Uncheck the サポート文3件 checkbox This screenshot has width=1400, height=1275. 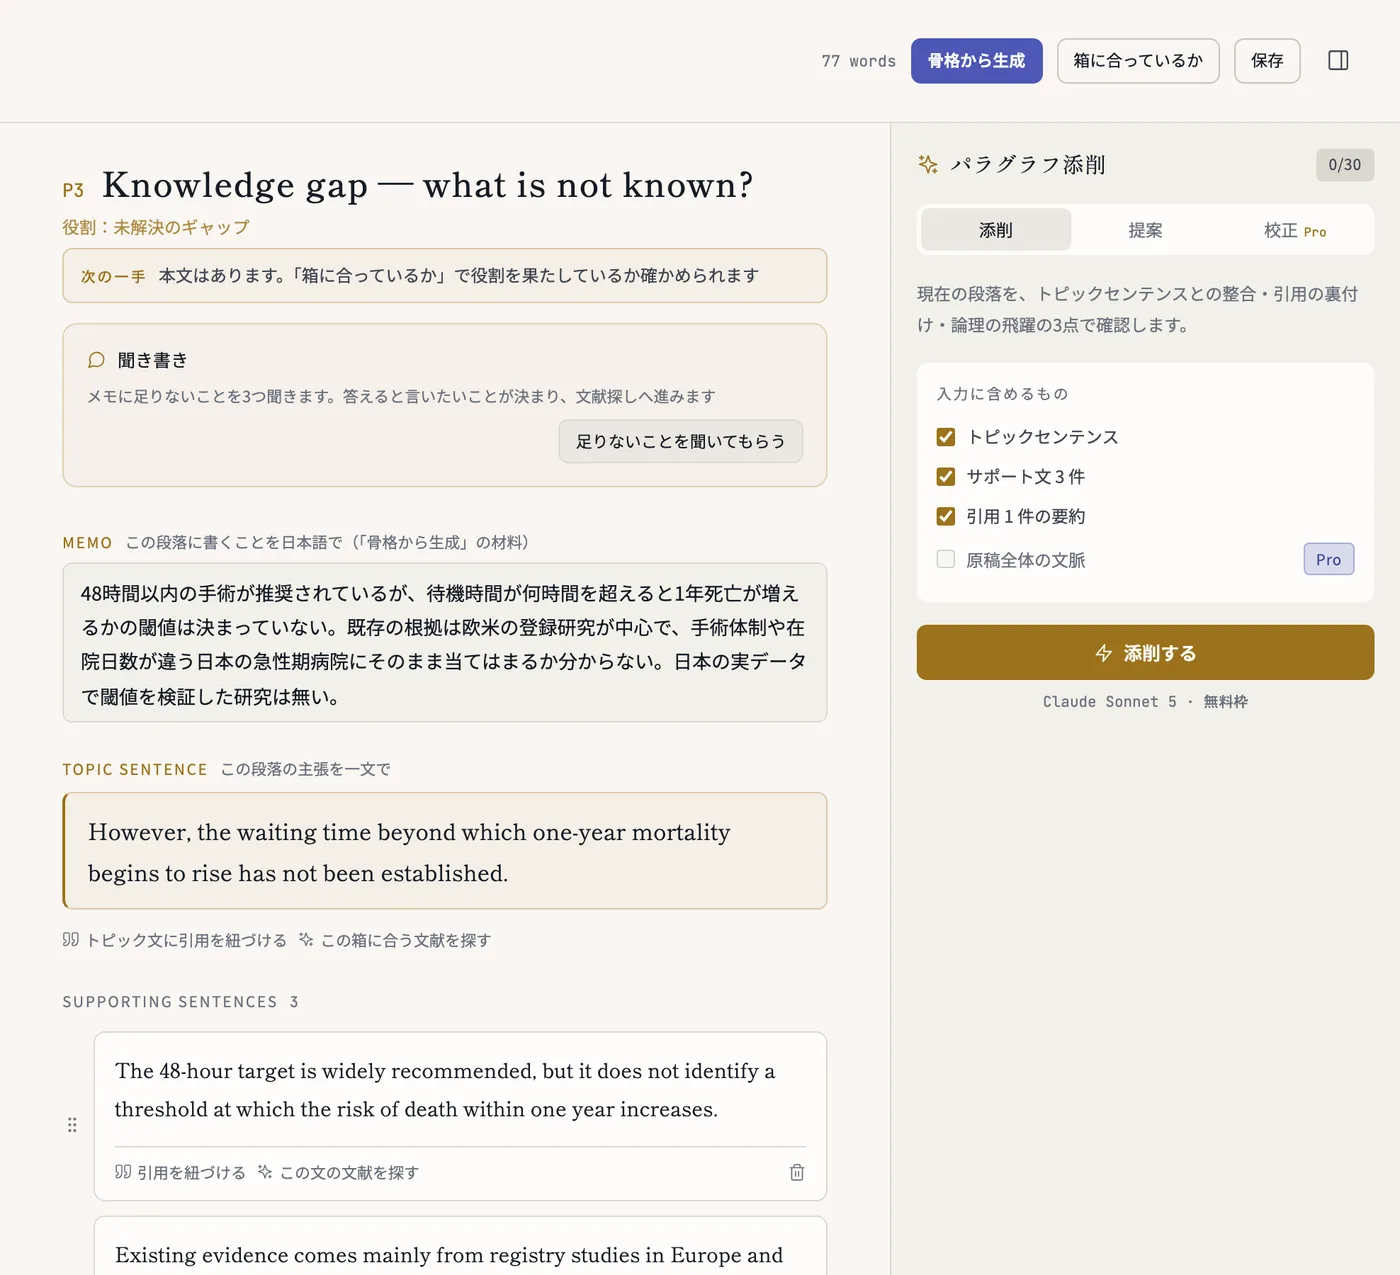(946, 477)
